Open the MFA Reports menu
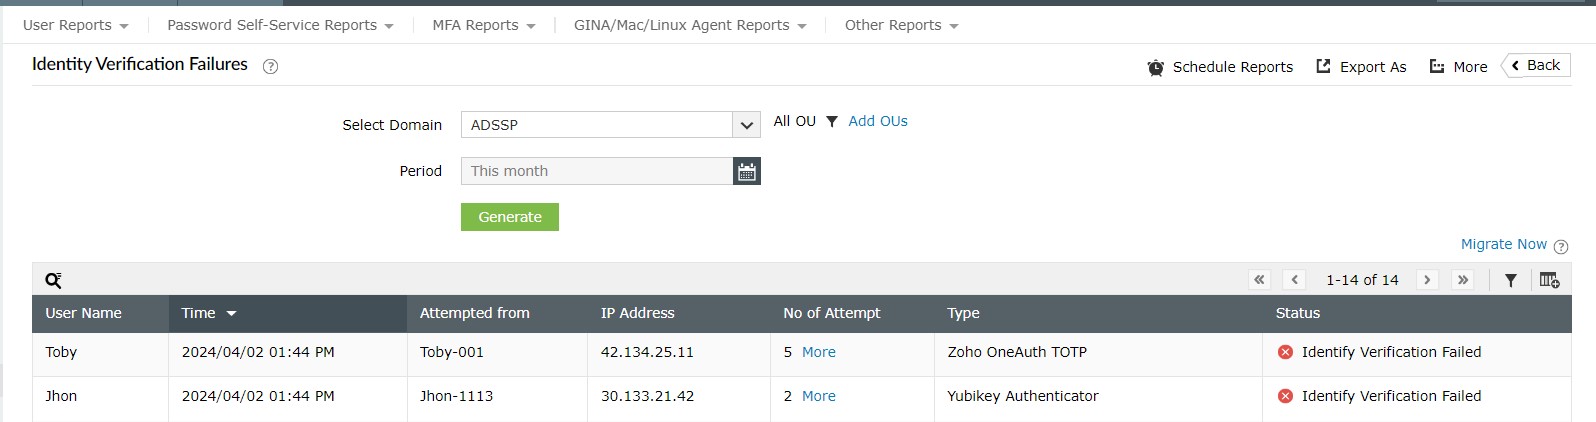1596x422 pixels. click(484, 25)
